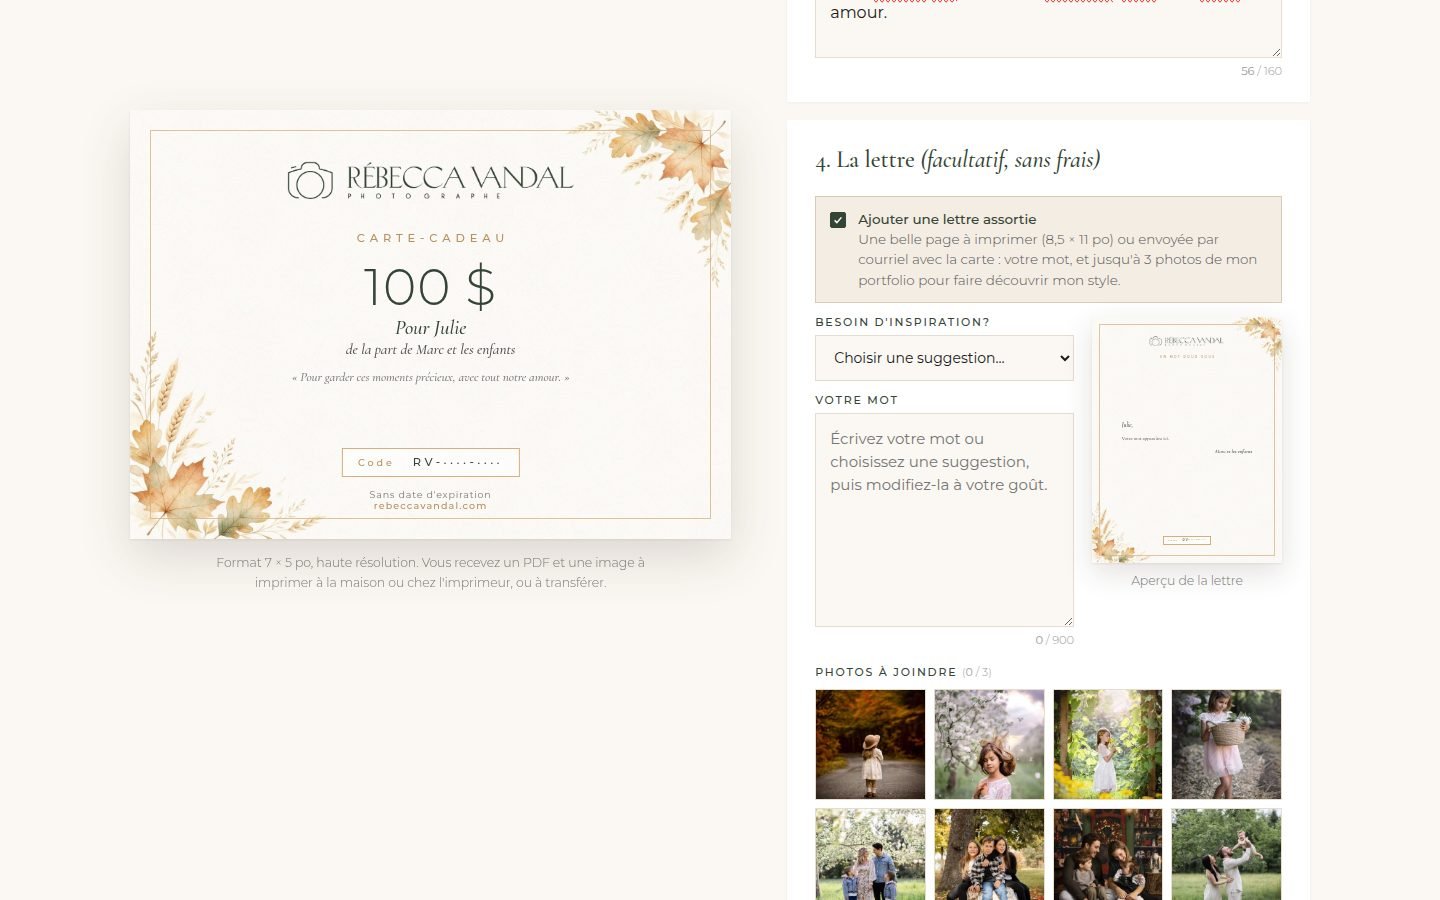The width and height of the screenshot is (1440, 900).
Task: Click the 0 / 900 character counter
Action: pyautogui.click(x=1054, y=640)
